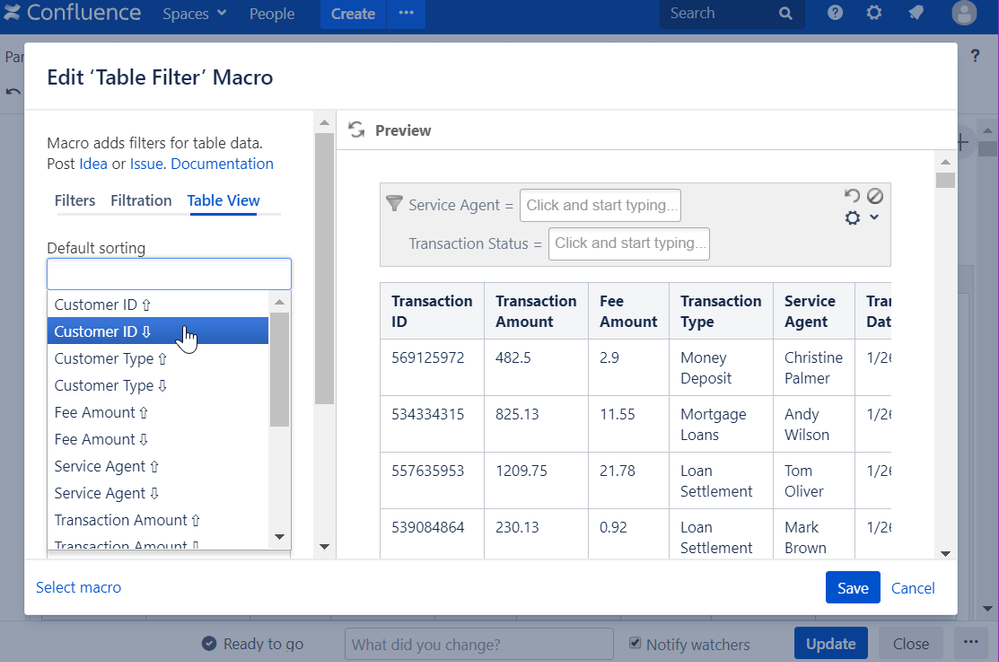Click the Transaction ID column header
999x662 pixels.
coord(432,311)
